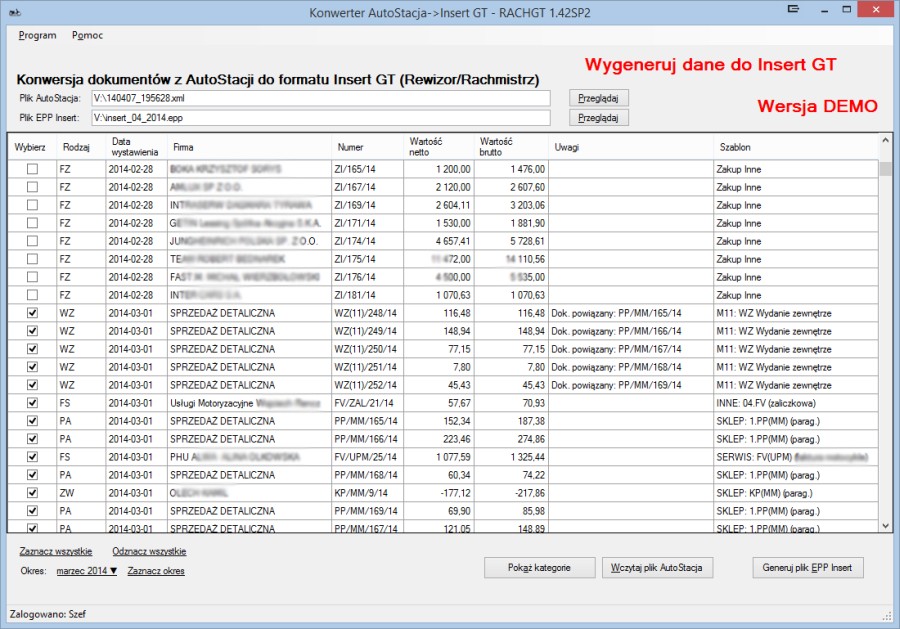Uncheck the box for row FV/UPM/25/14
This screenshot has height=629, width=900.
point(32,457)
